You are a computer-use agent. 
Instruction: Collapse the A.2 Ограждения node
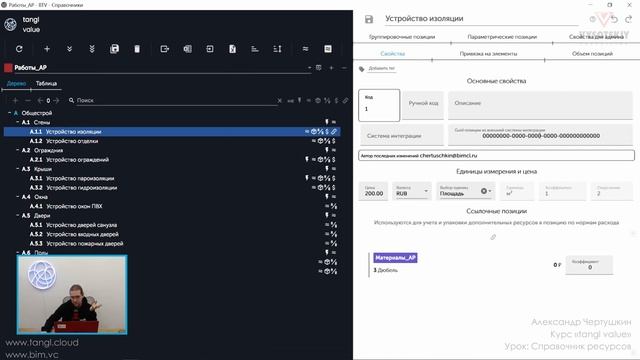[18, 150]
